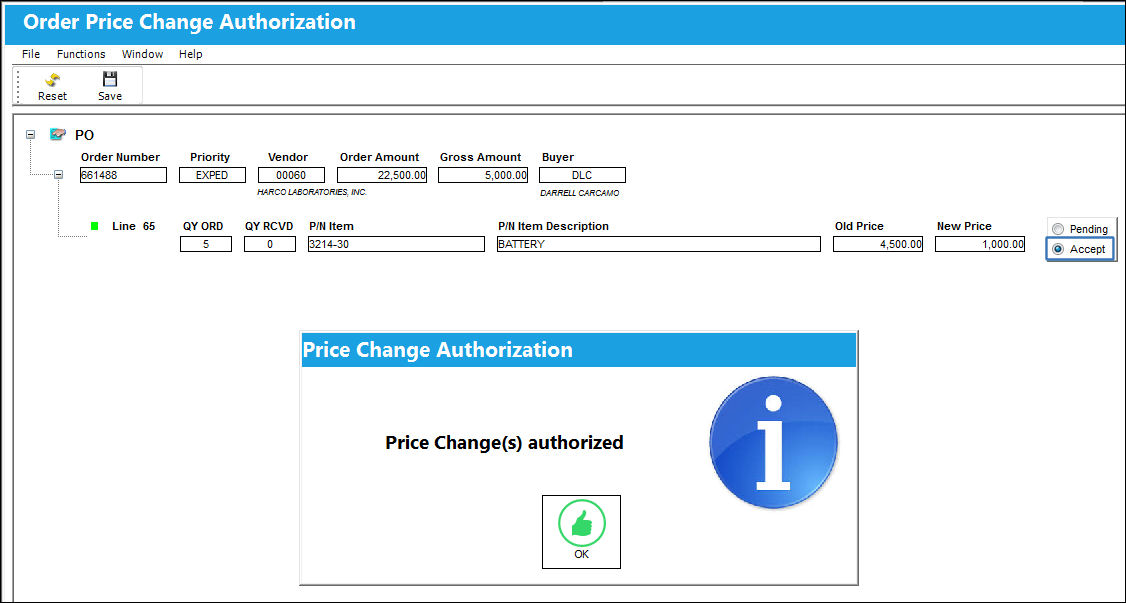The image size is (1126, 603).
Task: Click the toolbar drag handle grip
Action: 19,85
